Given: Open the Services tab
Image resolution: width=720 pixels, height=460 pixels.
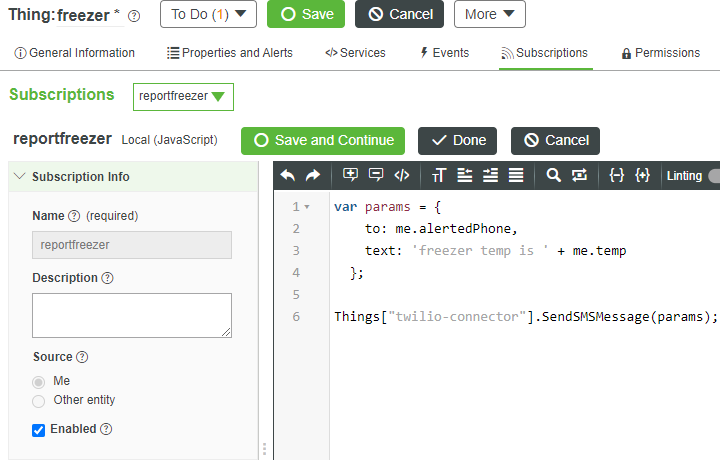Looking at the screenshot, I should [x=355, y=53].
